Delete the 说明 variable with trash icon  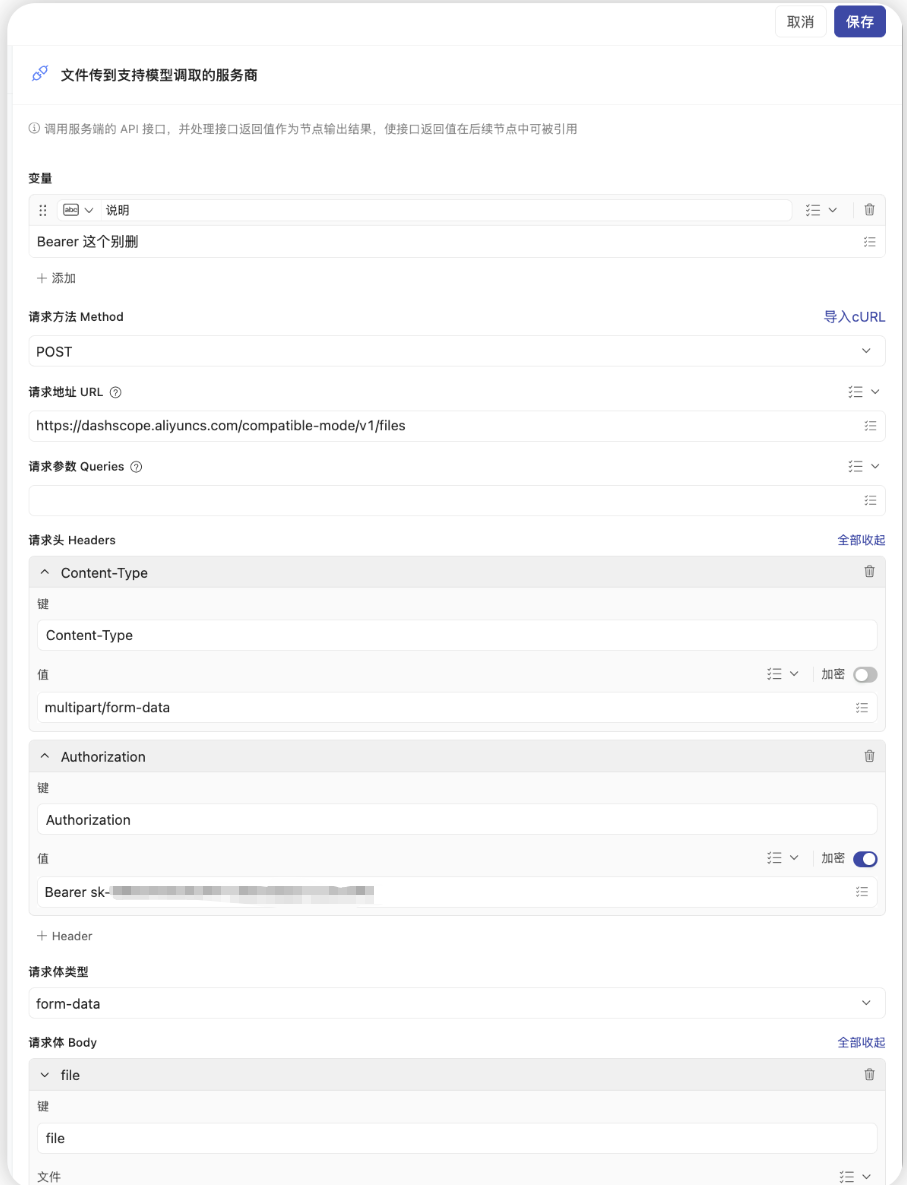point(869,210)
